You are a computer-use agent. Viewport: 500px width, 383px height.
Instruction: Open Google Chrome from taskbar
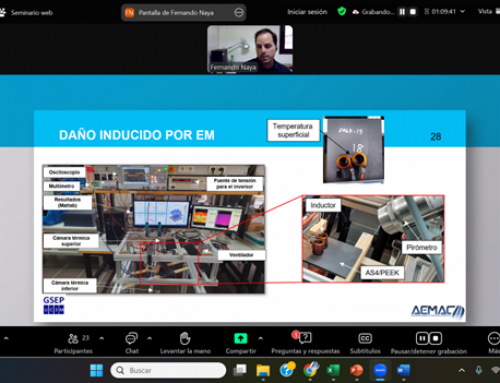(310, 370)
